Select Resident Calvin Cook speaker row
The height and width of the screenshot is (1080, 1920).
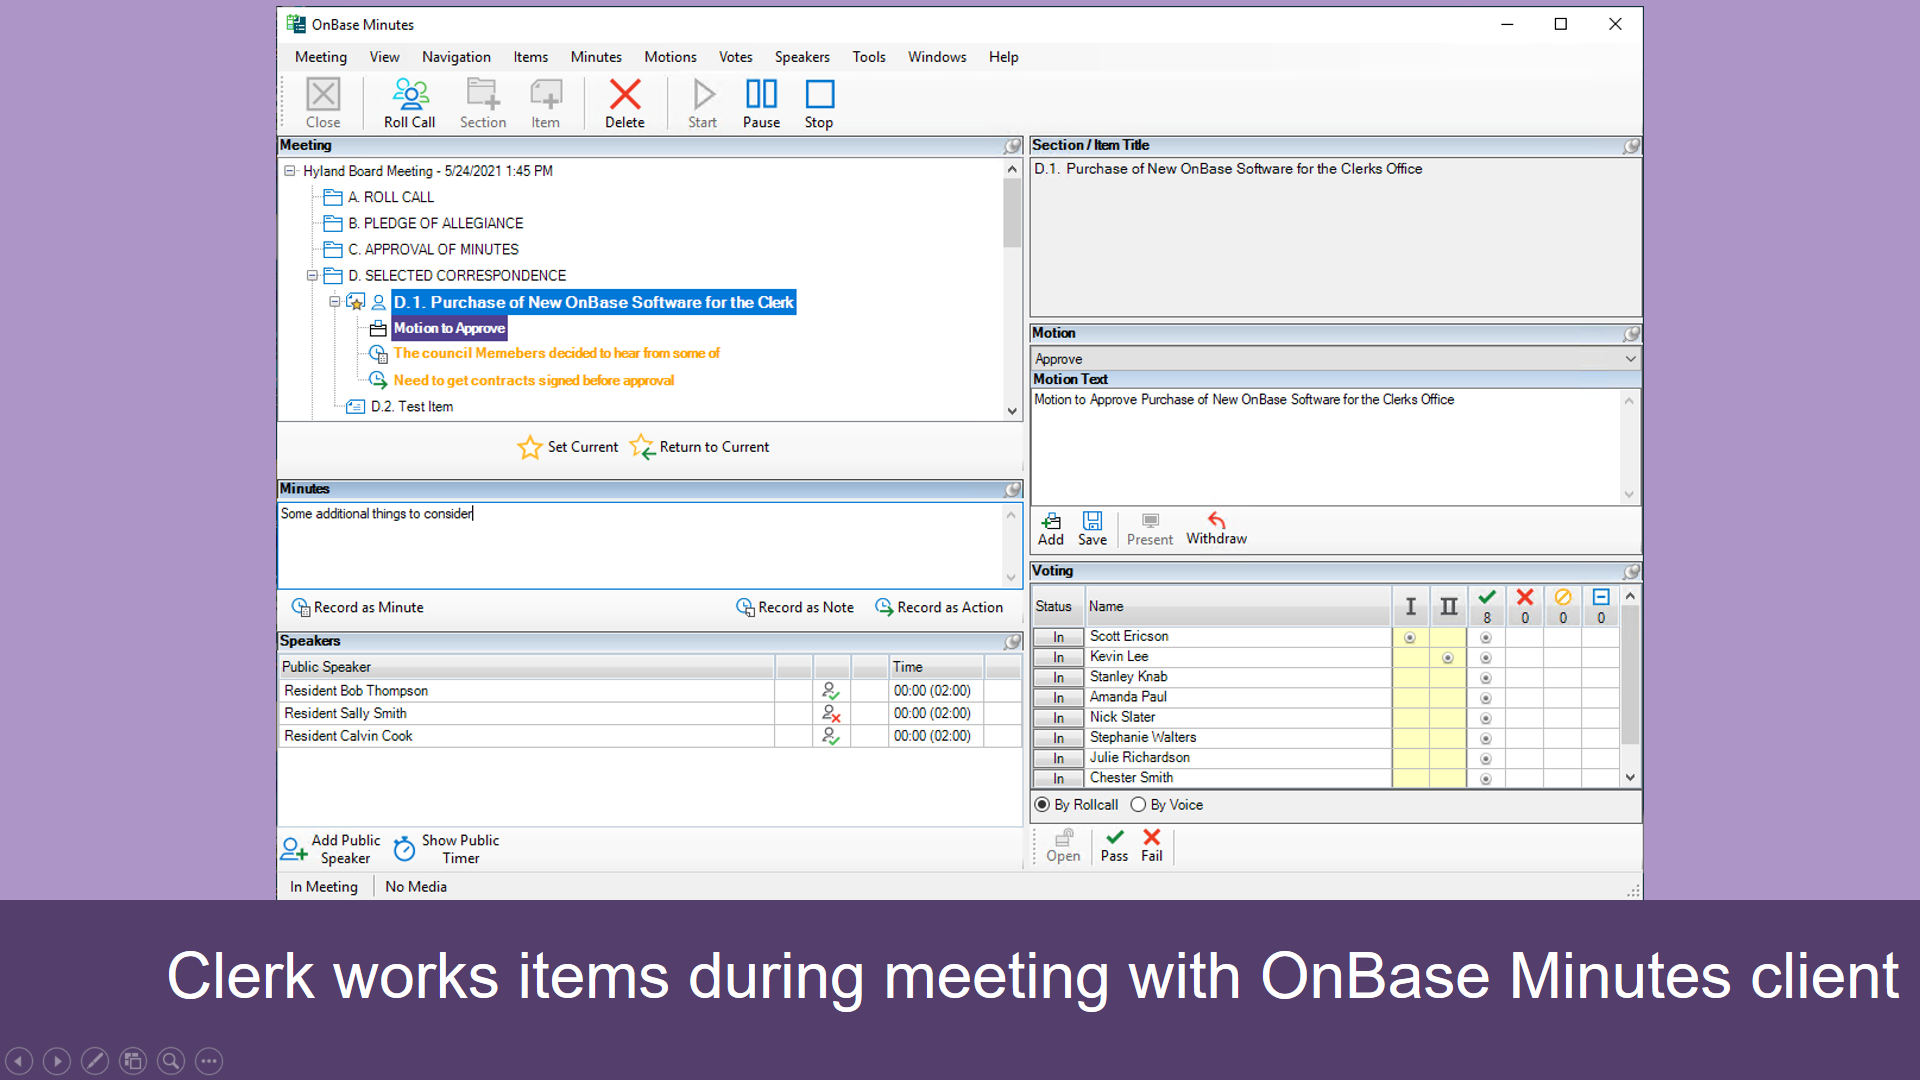[x=650, y=736]
